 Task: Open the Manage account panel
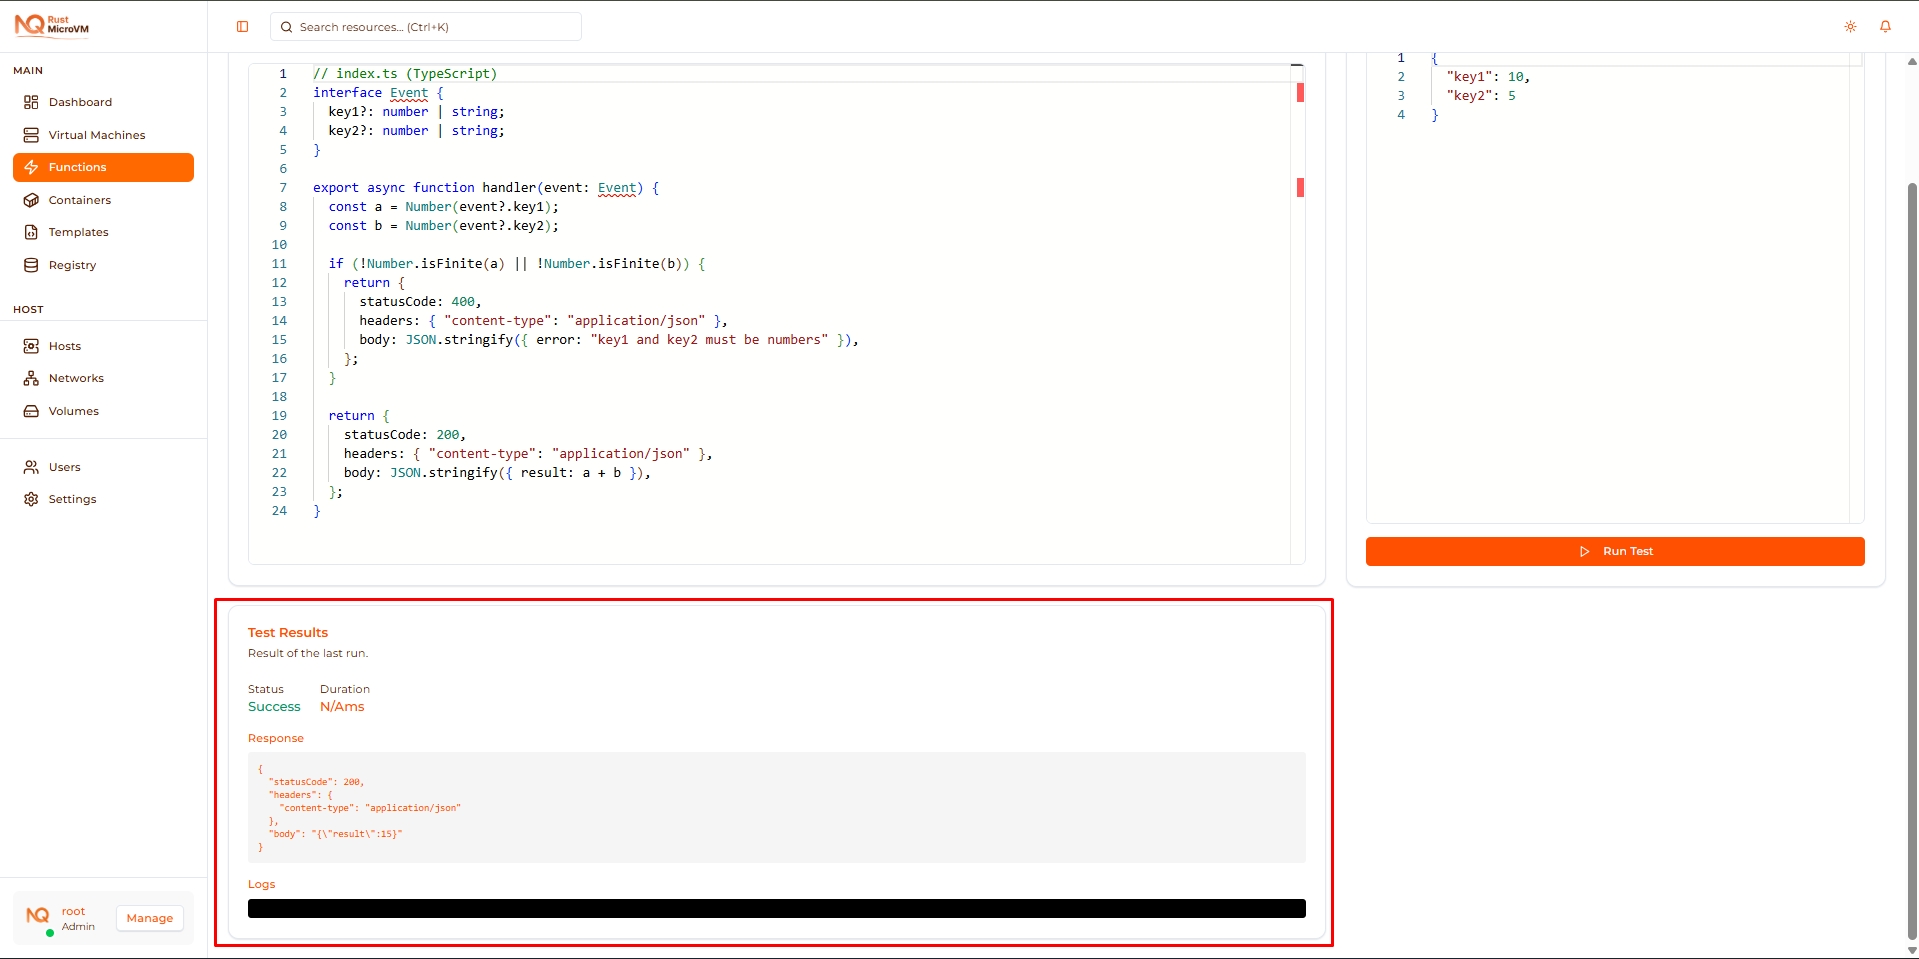[x=149, y=917]
